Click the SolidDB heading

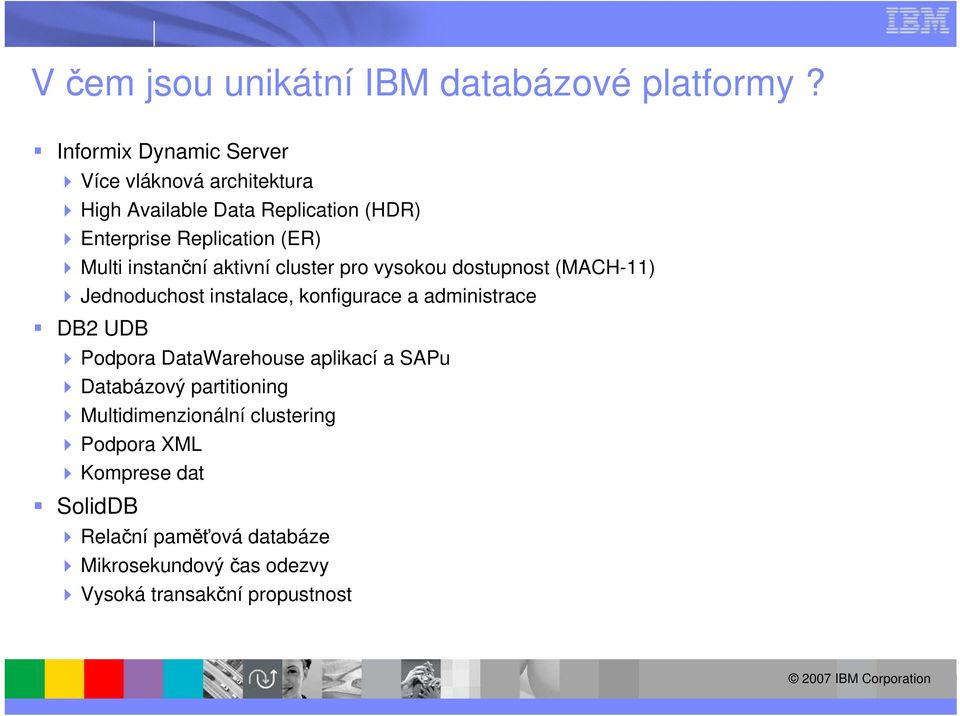coord(97,507)
